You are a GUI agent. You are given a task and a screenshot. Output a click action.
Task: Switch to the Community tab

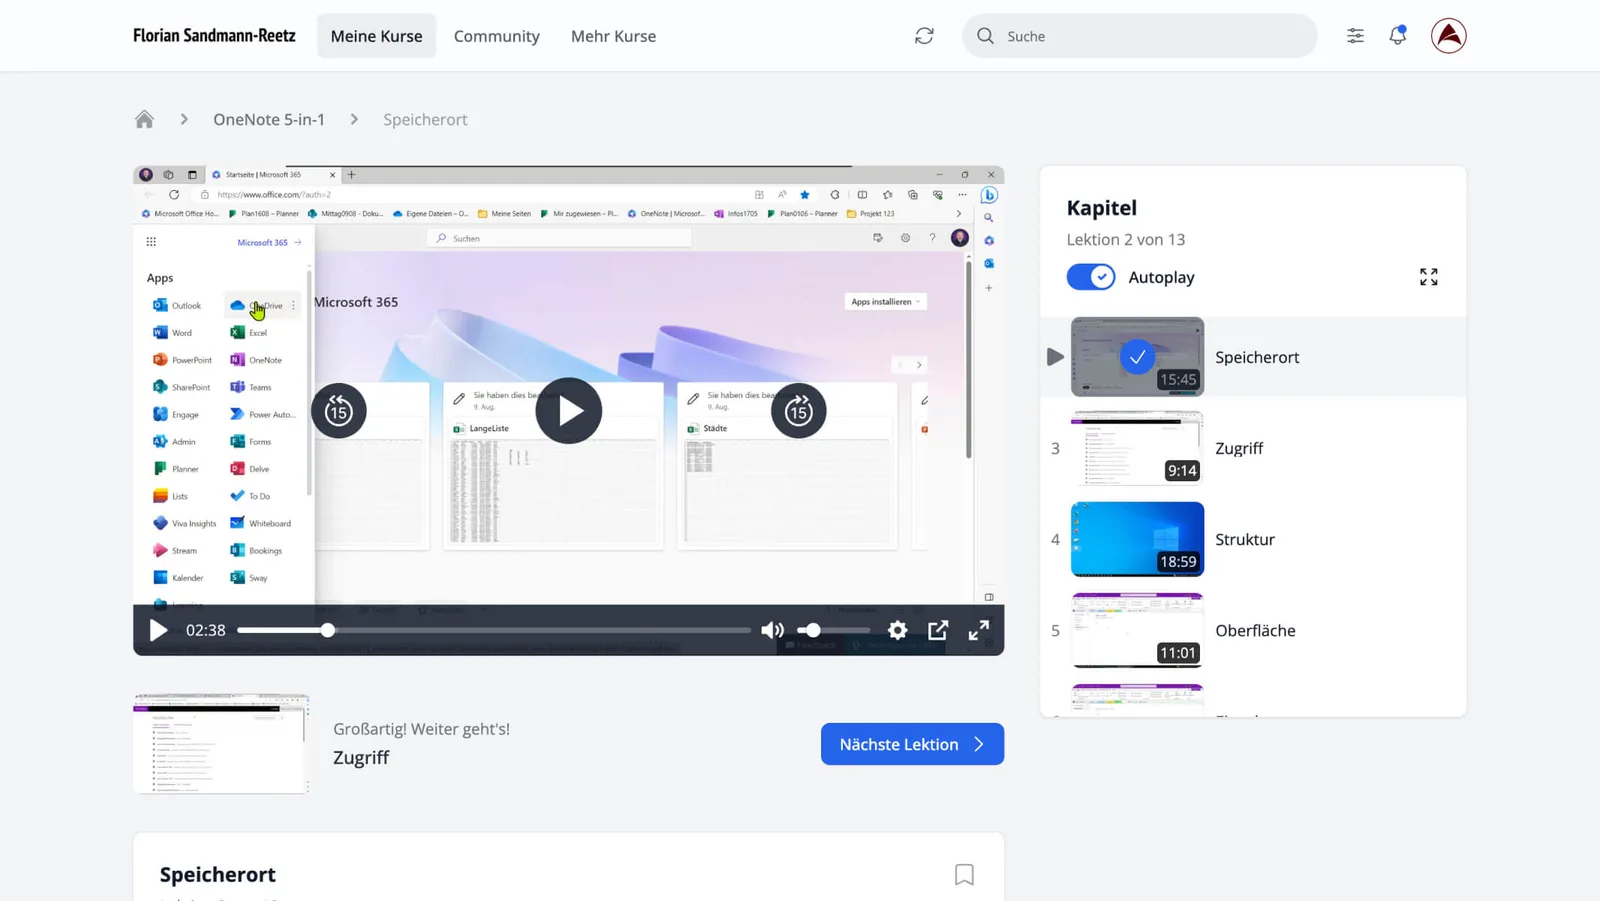click(x=497, y=36)
